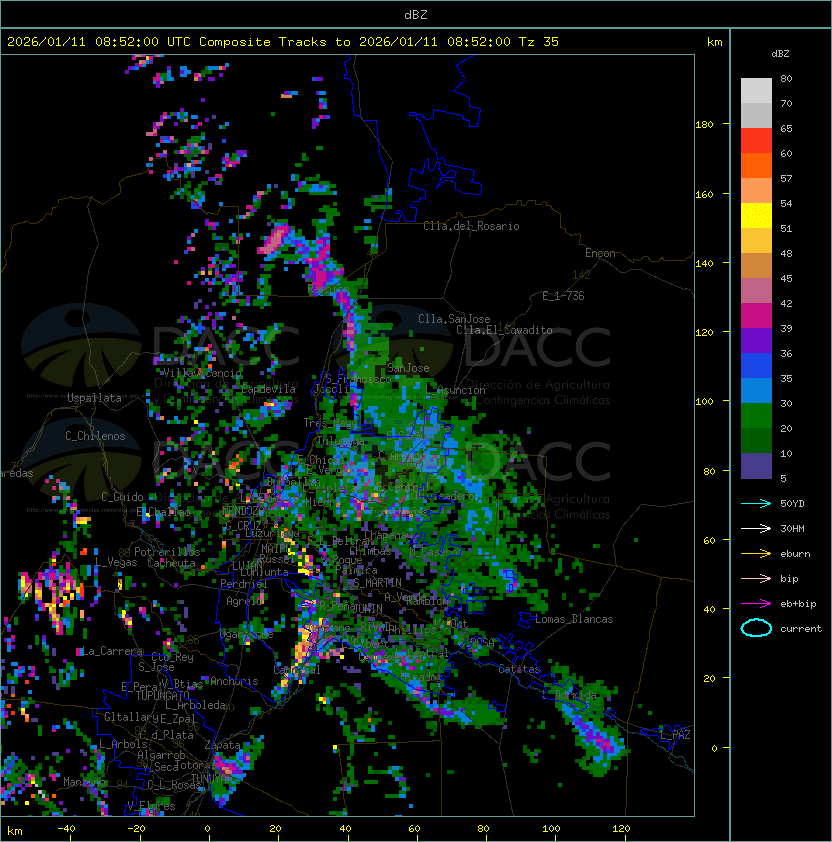Click the -40 km tick label
Screen dimensions: 832x842
pos(66,829)
